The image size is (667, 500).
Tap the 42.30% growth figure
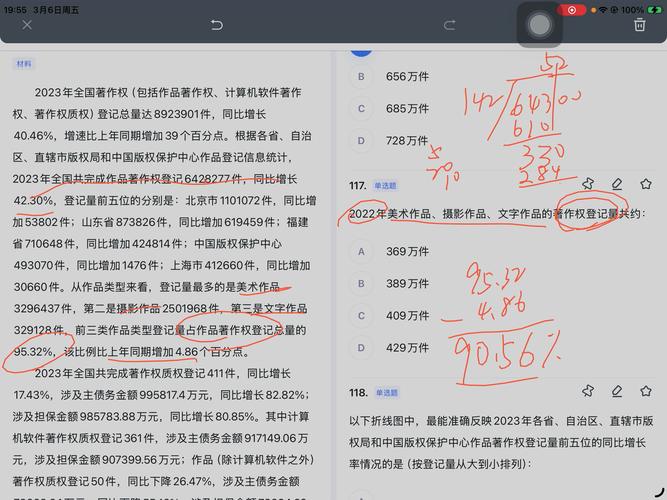pos(33,200)
